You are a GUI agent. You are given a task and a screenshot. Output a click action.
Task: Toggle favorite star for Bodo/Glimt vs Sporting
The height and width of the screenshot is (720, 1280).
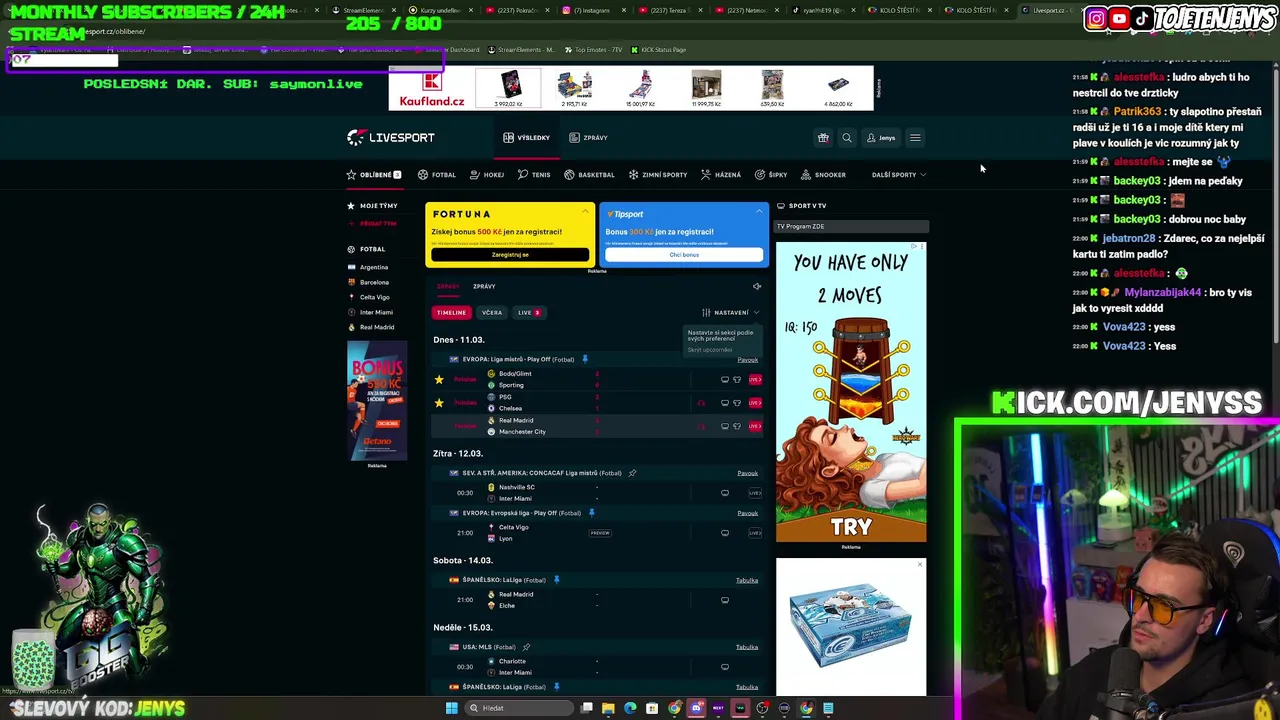pyautogui.click(x=439, y=380)
